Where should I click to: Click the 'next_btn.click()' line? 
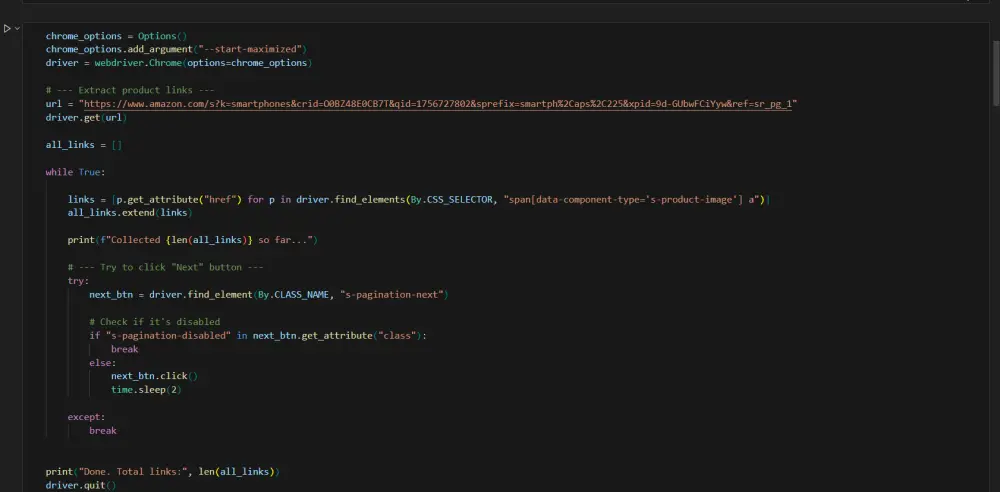click(154, 376)
